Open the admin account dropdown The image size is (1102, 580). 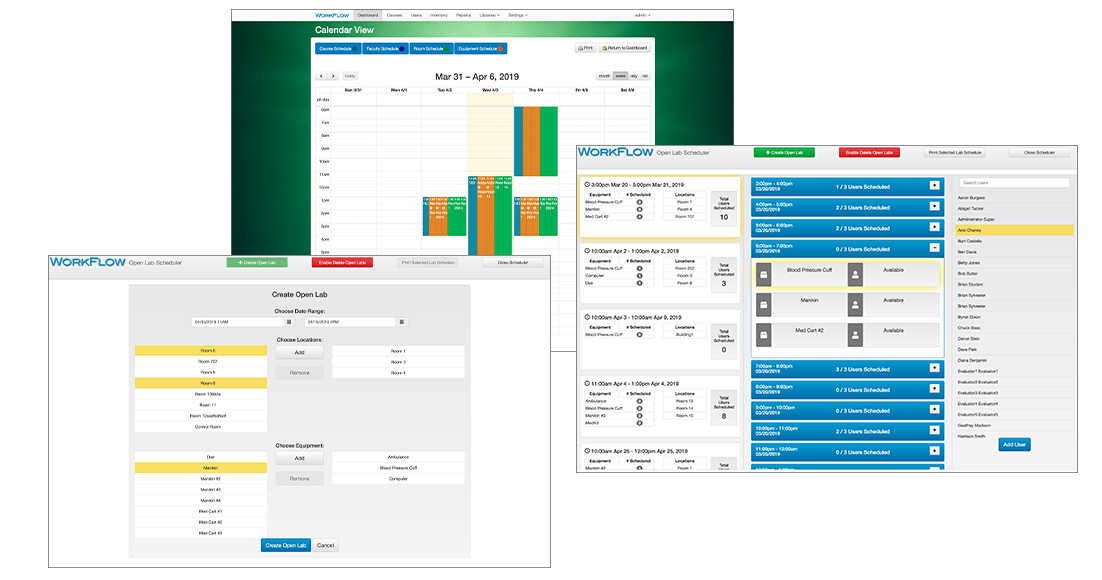[642, 15]
